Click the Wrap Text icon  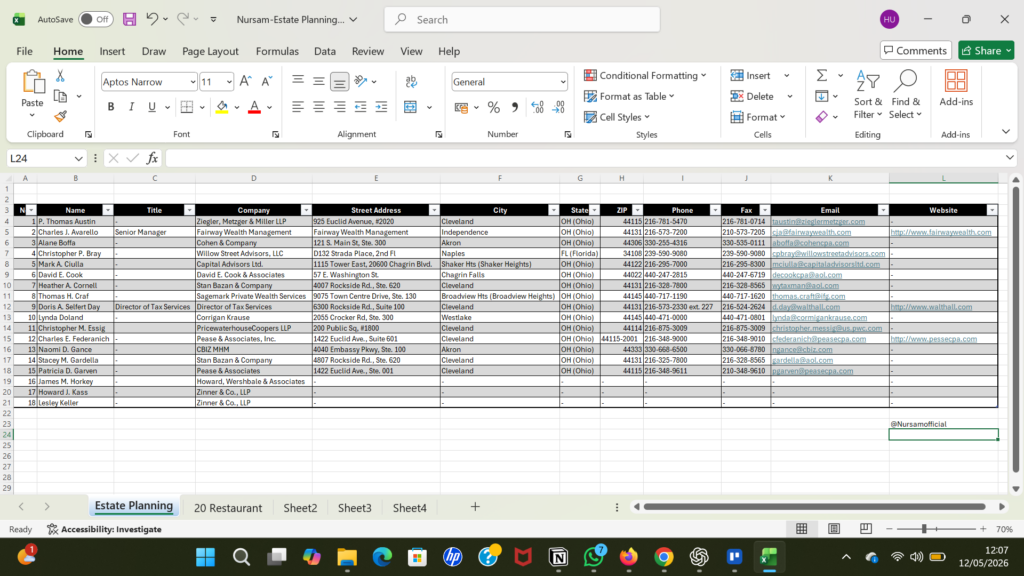411,82
